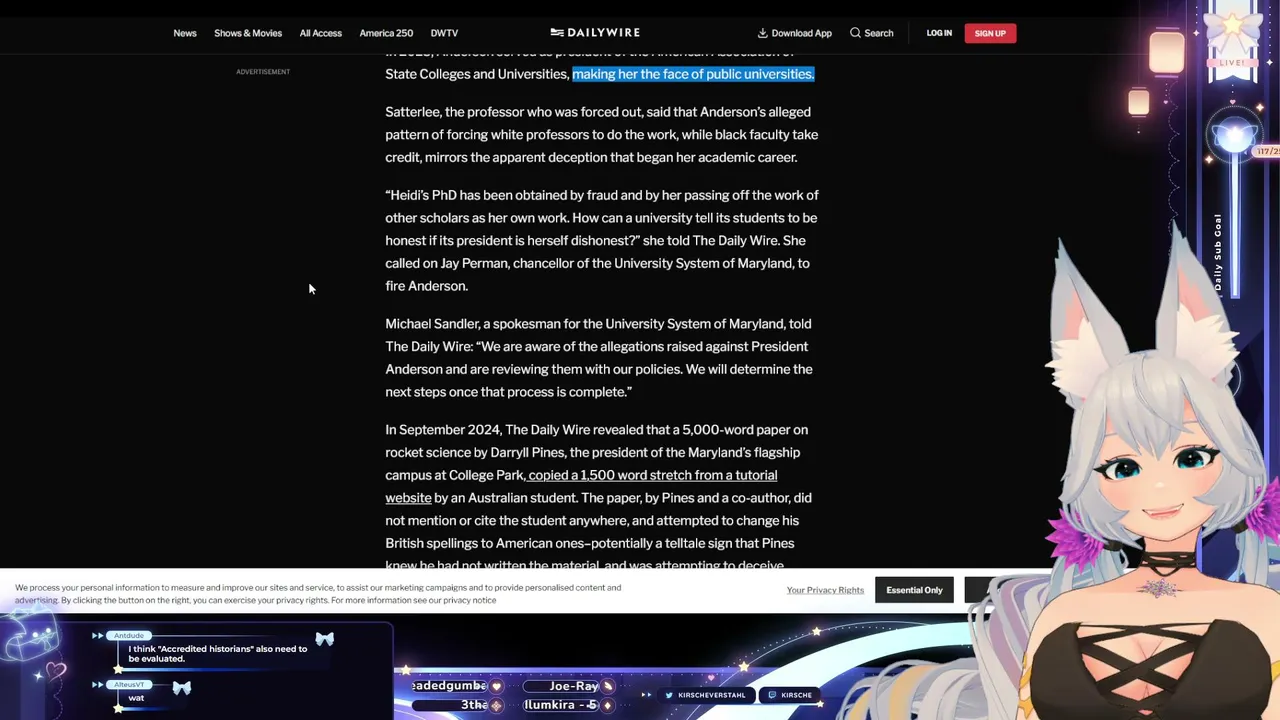Open the News menu item
Image resolution: width=1280 pixels, height=720 pixels.
[185, 33]
